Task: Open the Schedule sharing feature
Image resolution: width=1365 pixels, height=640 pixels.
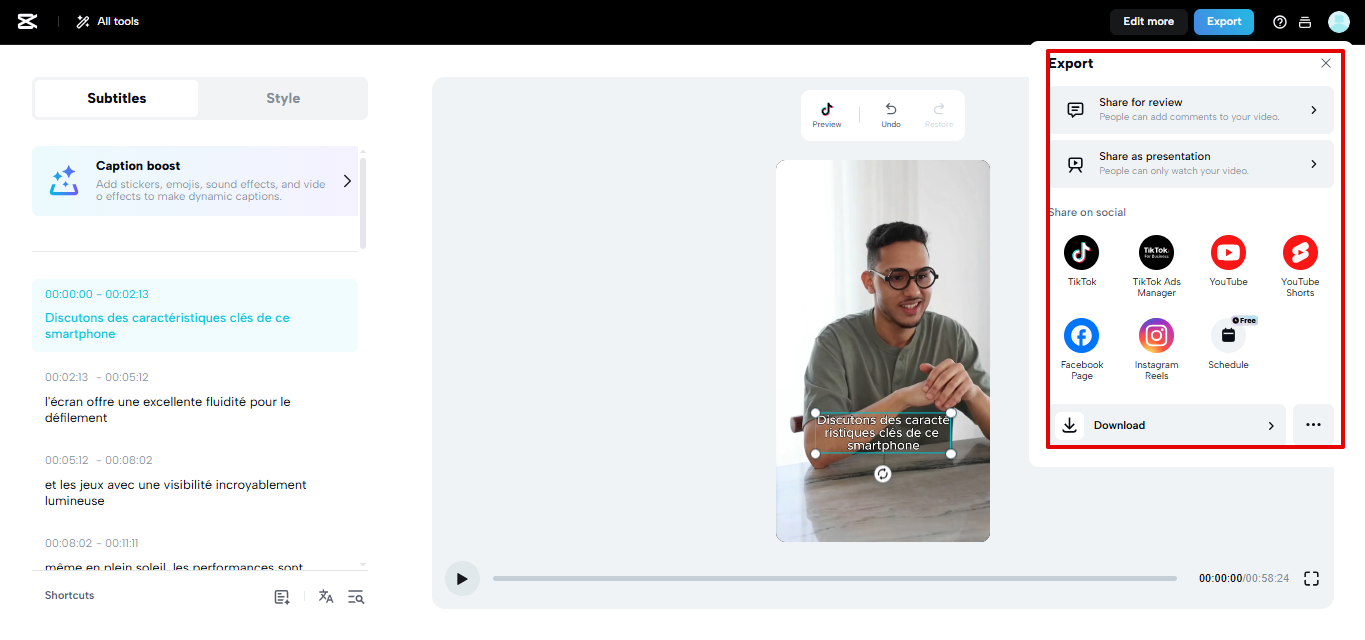Action: [x=1228, y=335]
